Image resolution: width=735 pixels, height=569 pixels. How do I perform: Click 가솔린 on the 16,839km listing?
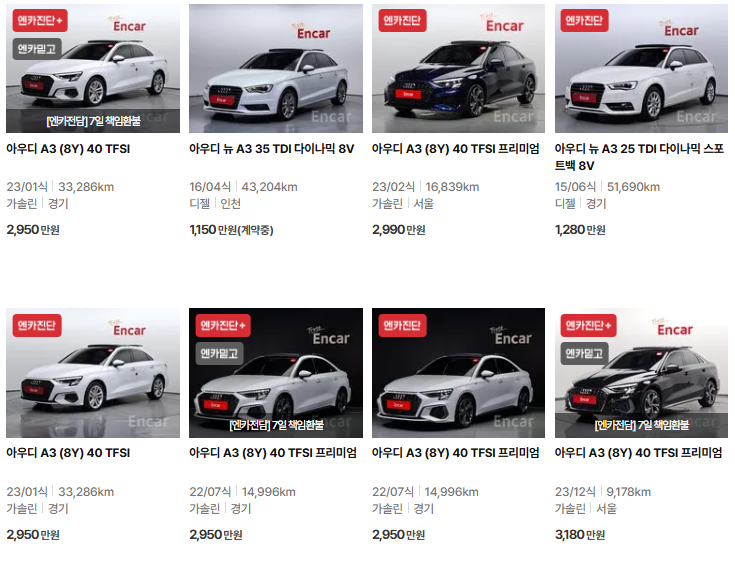point(387,204)
